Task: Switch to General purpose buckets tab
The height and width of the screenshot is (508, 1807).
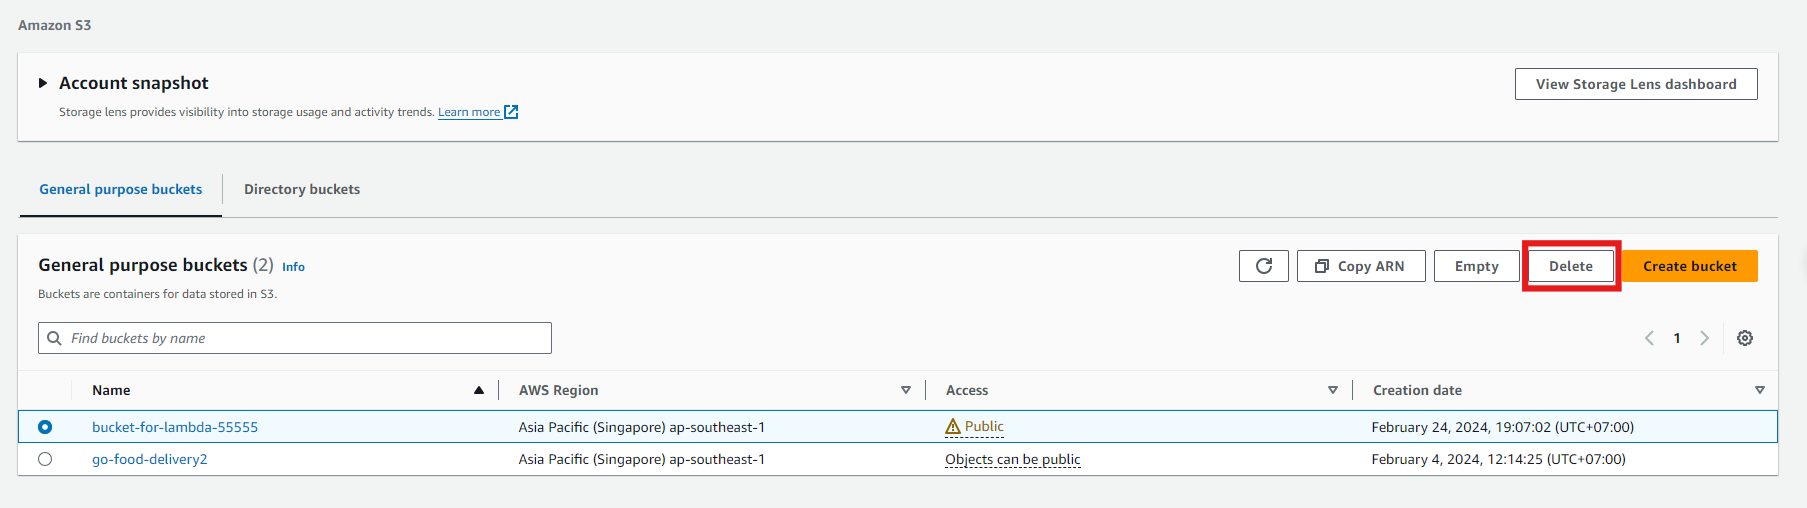Action: click(x=121, y=189)
